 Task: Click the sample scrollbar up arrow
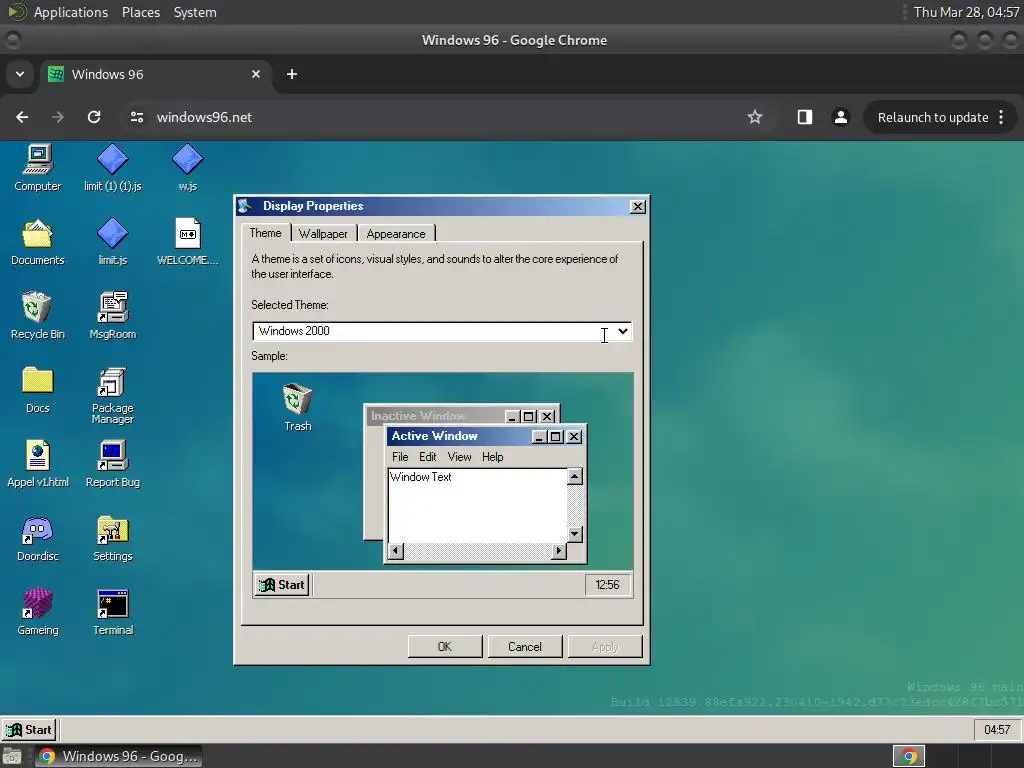click(x=575, y=477)
